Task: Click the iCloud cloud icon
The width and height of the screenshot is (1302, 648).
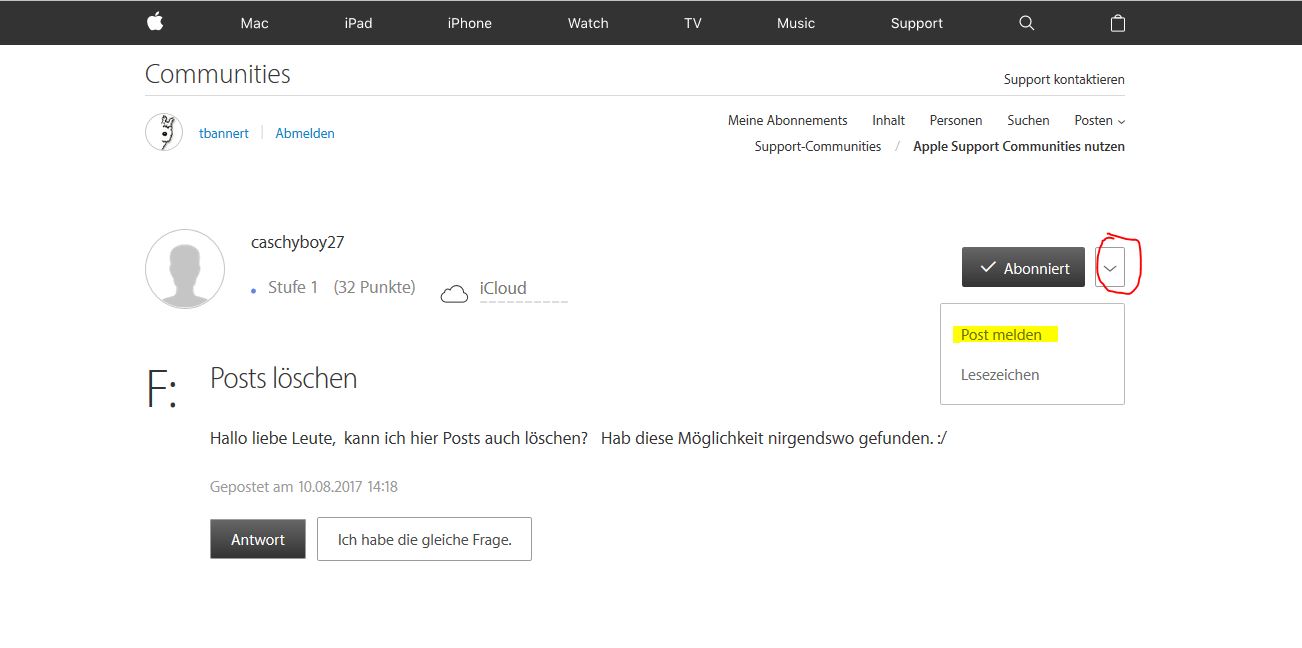Action: click(455, 293)
